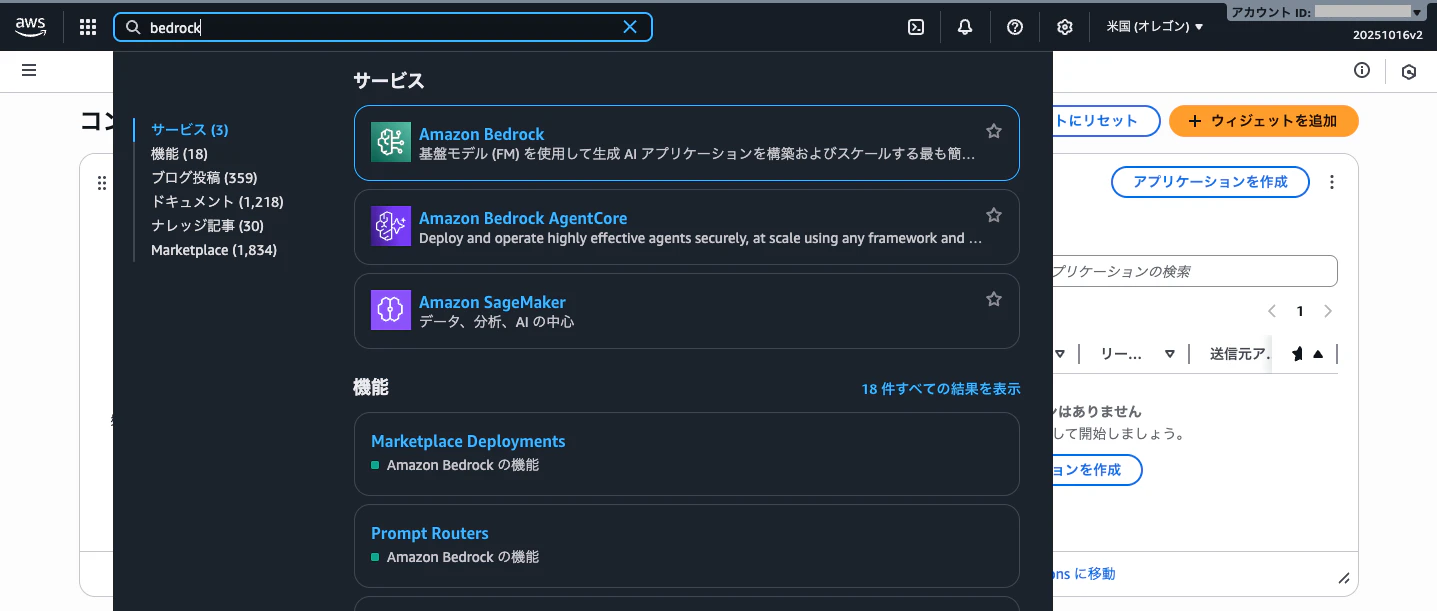Open the notifications bell
1437x611 pixels.
[x=965, y=27]
